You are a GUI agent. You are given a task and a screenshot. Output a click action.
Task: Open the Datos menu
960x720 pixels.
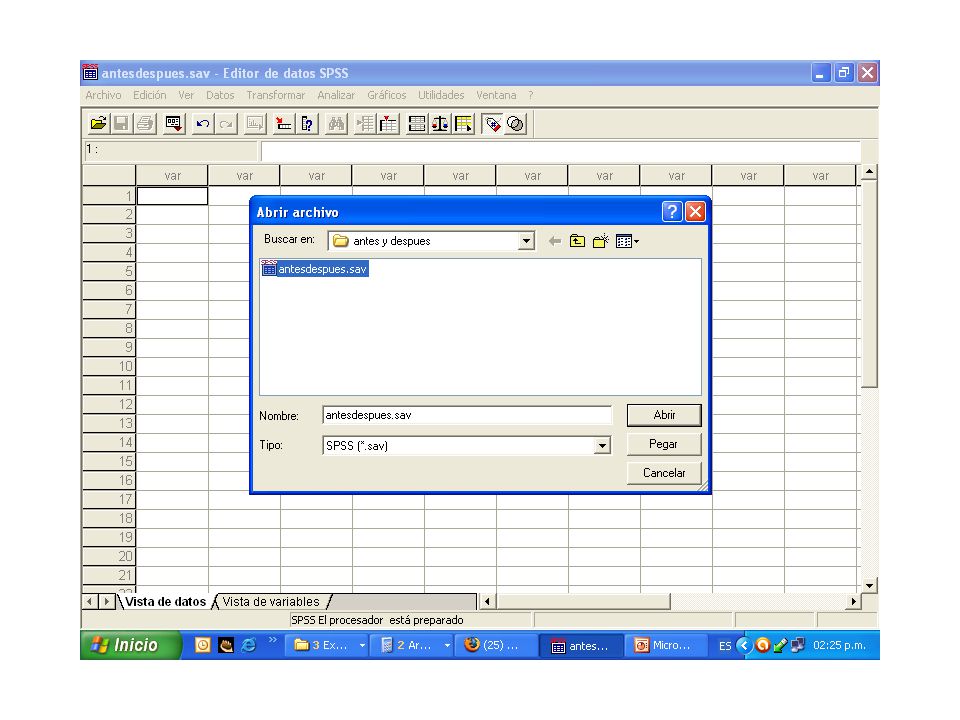(220, 95)
